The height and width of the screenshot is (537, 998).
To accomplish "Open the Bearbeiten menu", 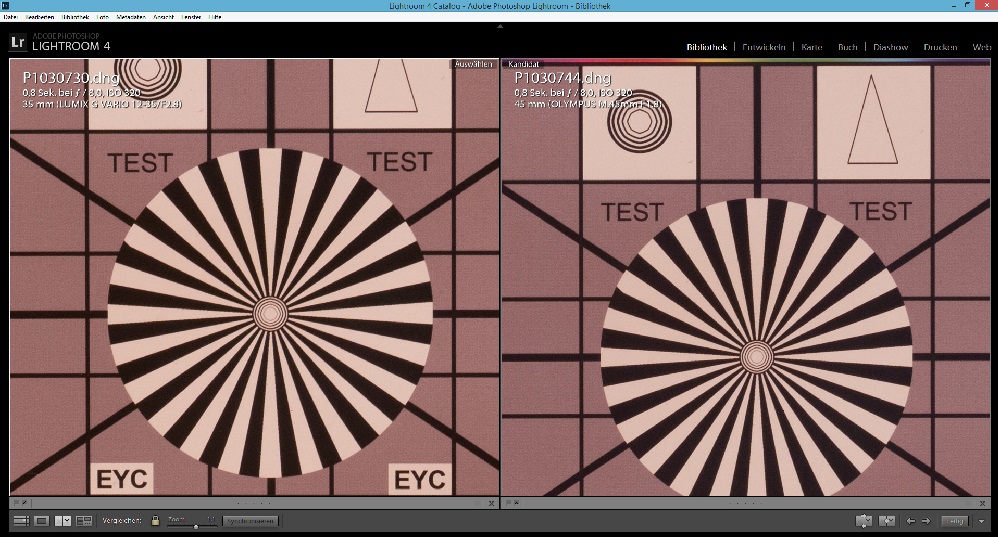I will 40,17.
